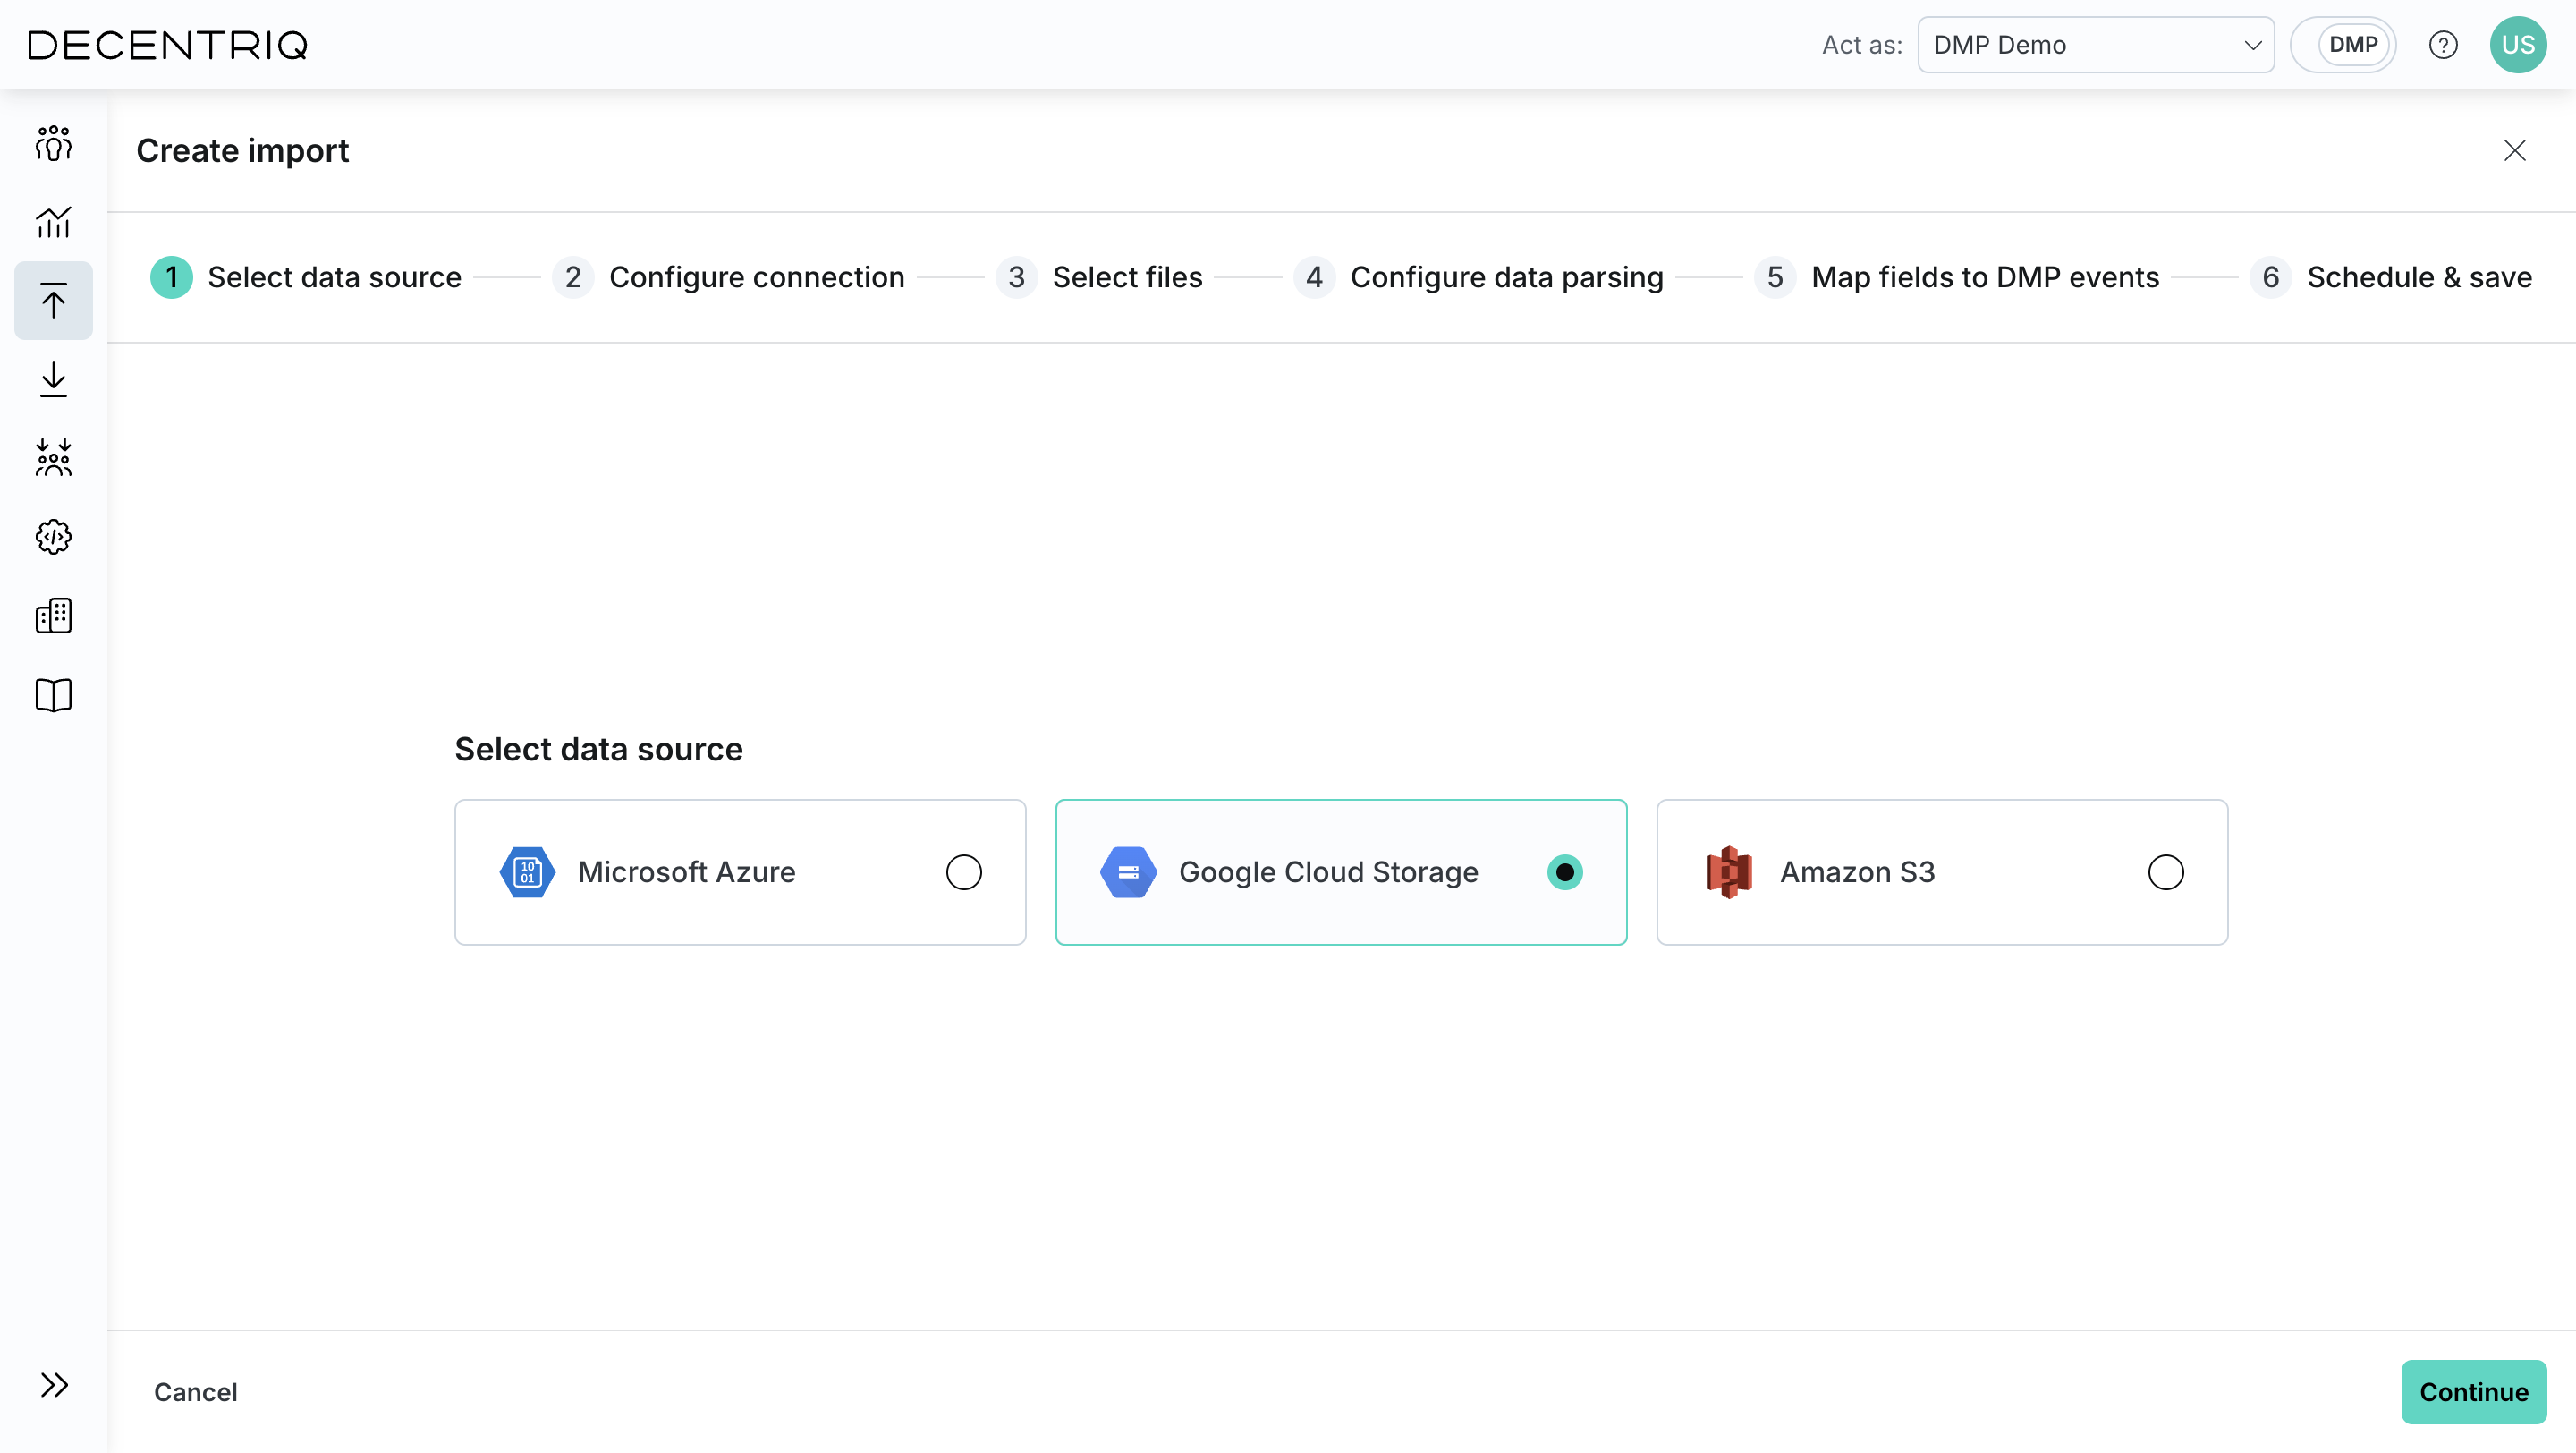
Task: Click the Google Cloud Storage label text
Action: pyautogui.click(x=1329, y=872)
